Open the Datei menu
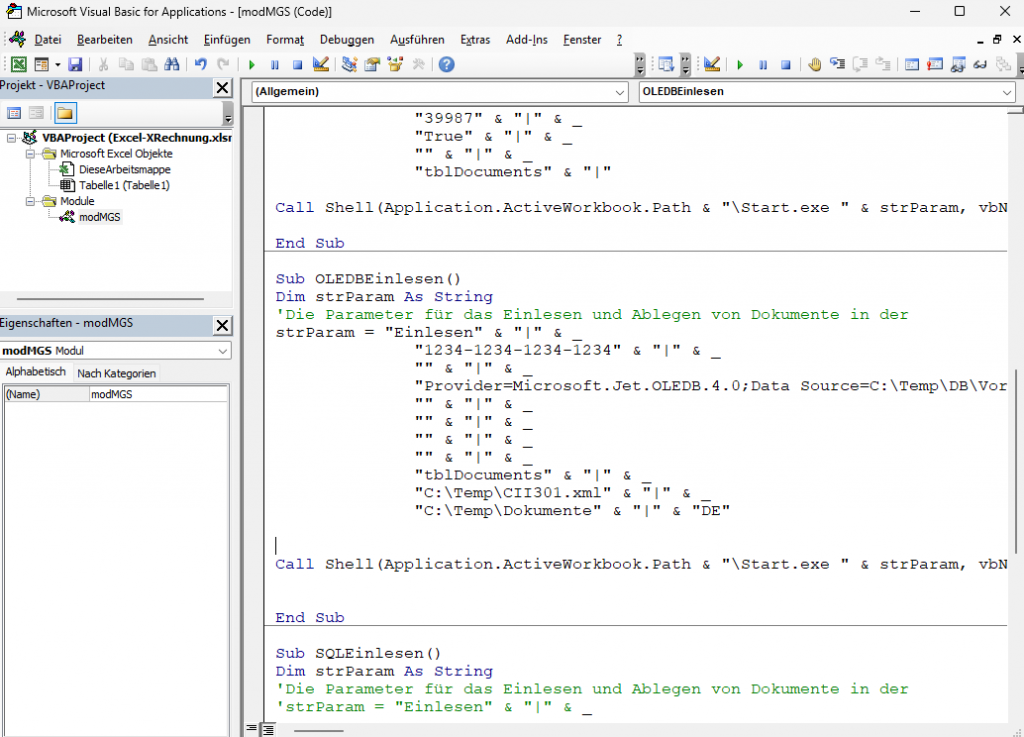The height and width of the screenshot is (737, 1024). tap(48, 40)
